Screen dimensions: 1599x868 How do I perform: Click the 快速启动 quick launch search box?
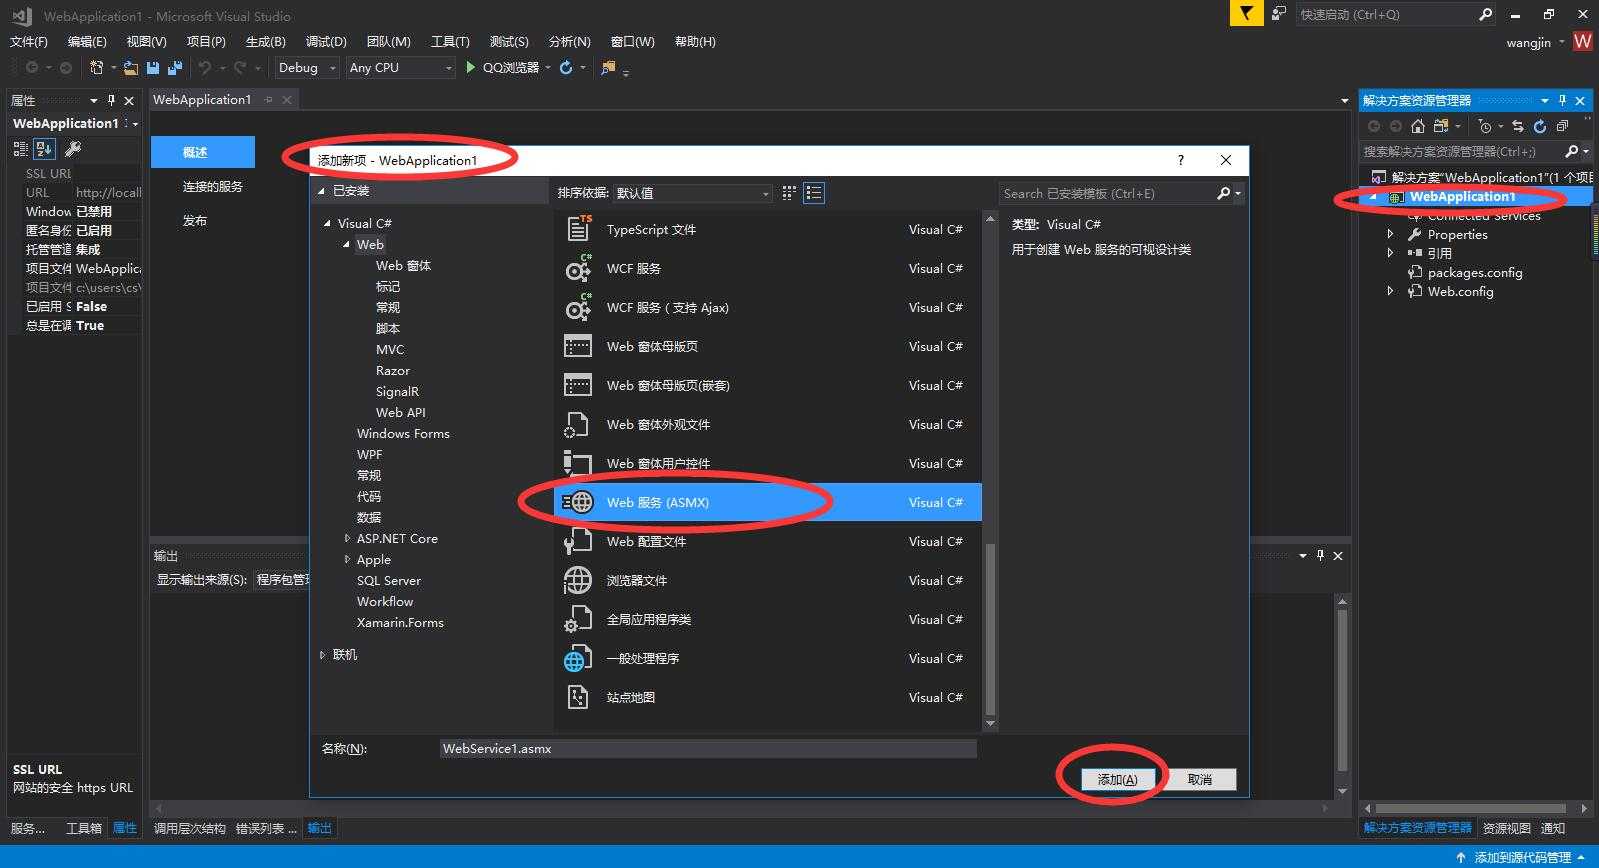pyautogui.click(x=1396, y=14)
